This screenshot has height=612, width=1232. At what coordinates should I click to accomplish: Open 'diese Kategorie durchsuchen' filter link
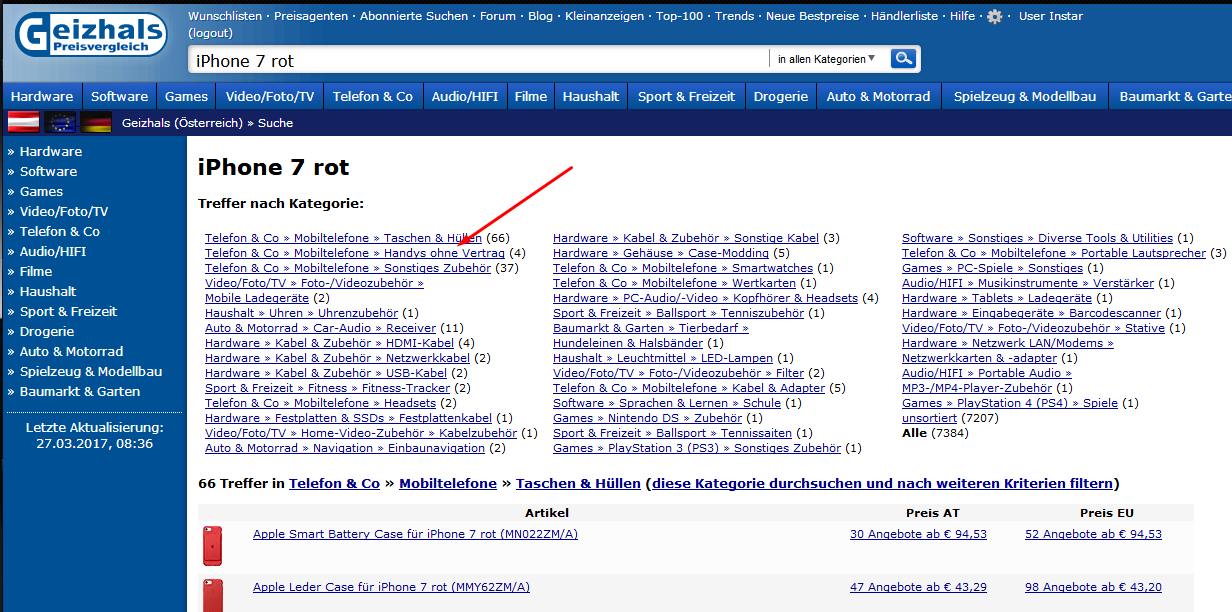(x=881, y=483)
